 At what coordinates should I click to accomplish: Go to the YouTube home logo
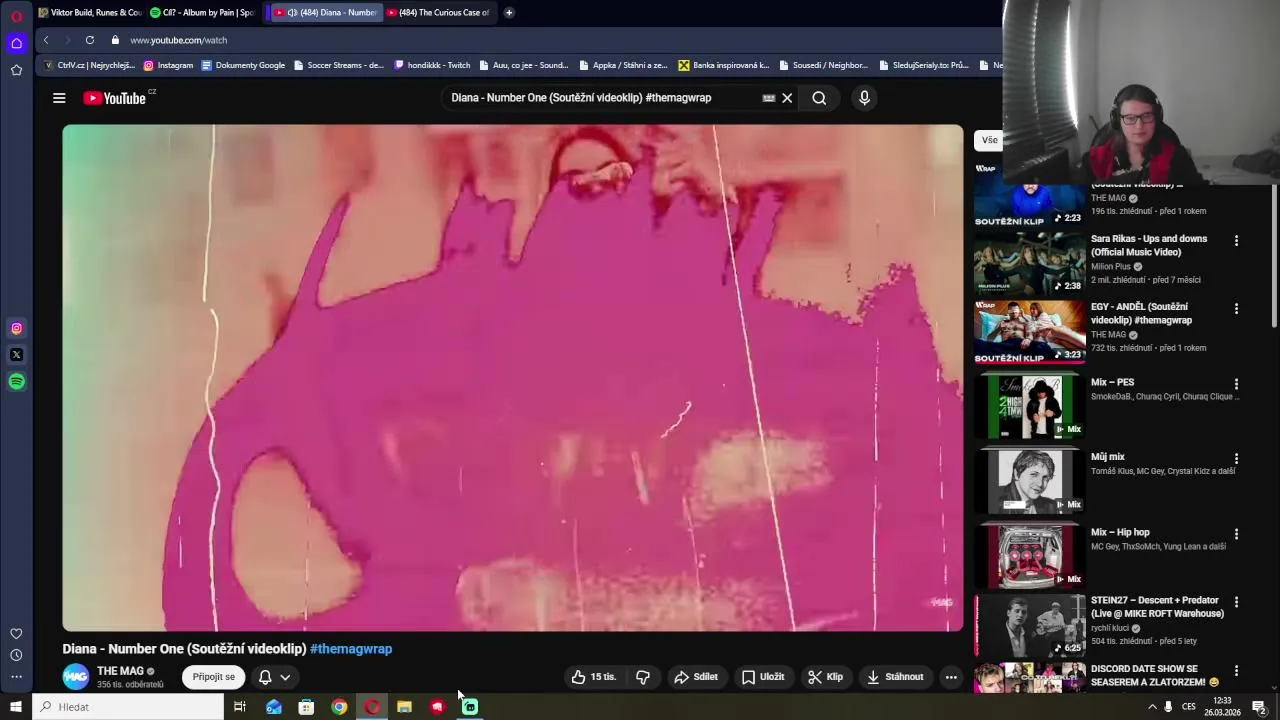click(x=114, y=98)
